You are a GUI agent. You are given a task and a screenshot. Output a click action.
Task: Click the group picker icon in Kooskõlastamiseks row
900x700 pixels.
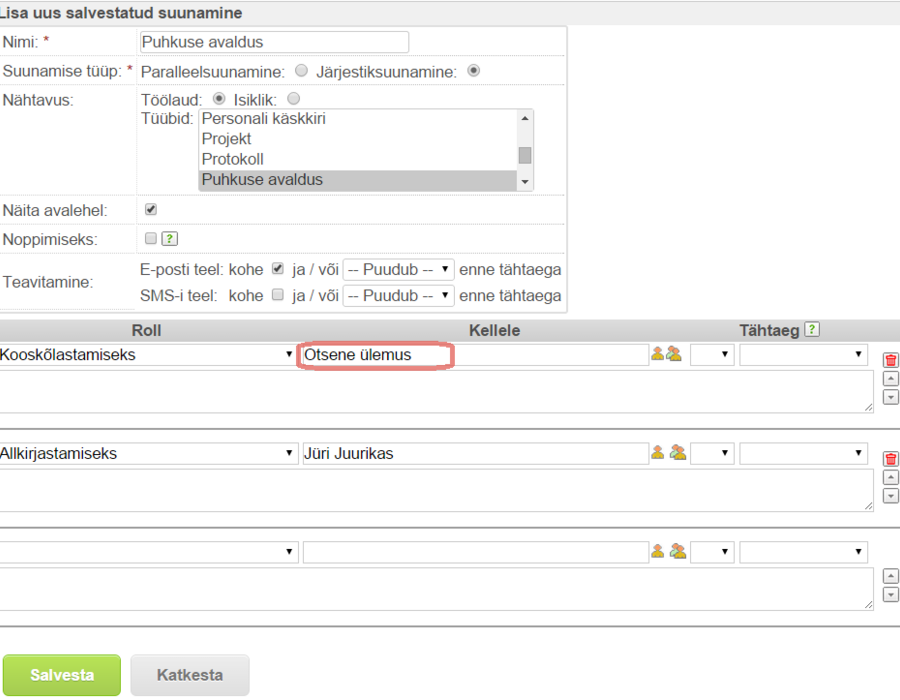[x=674, y=354]
